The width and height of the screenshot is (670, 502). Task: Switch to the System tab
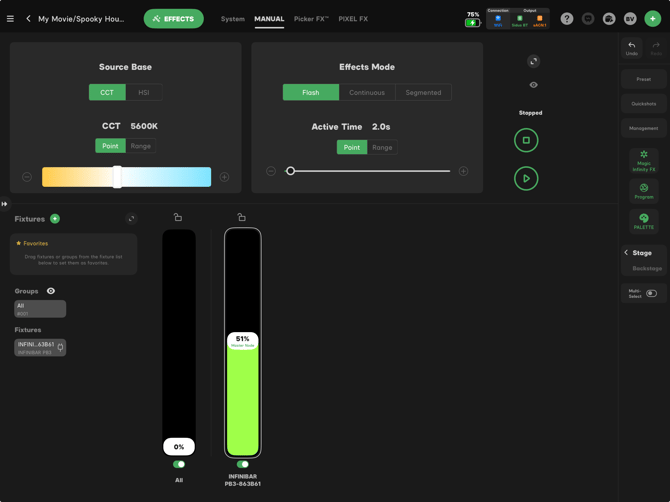[232, 19]
